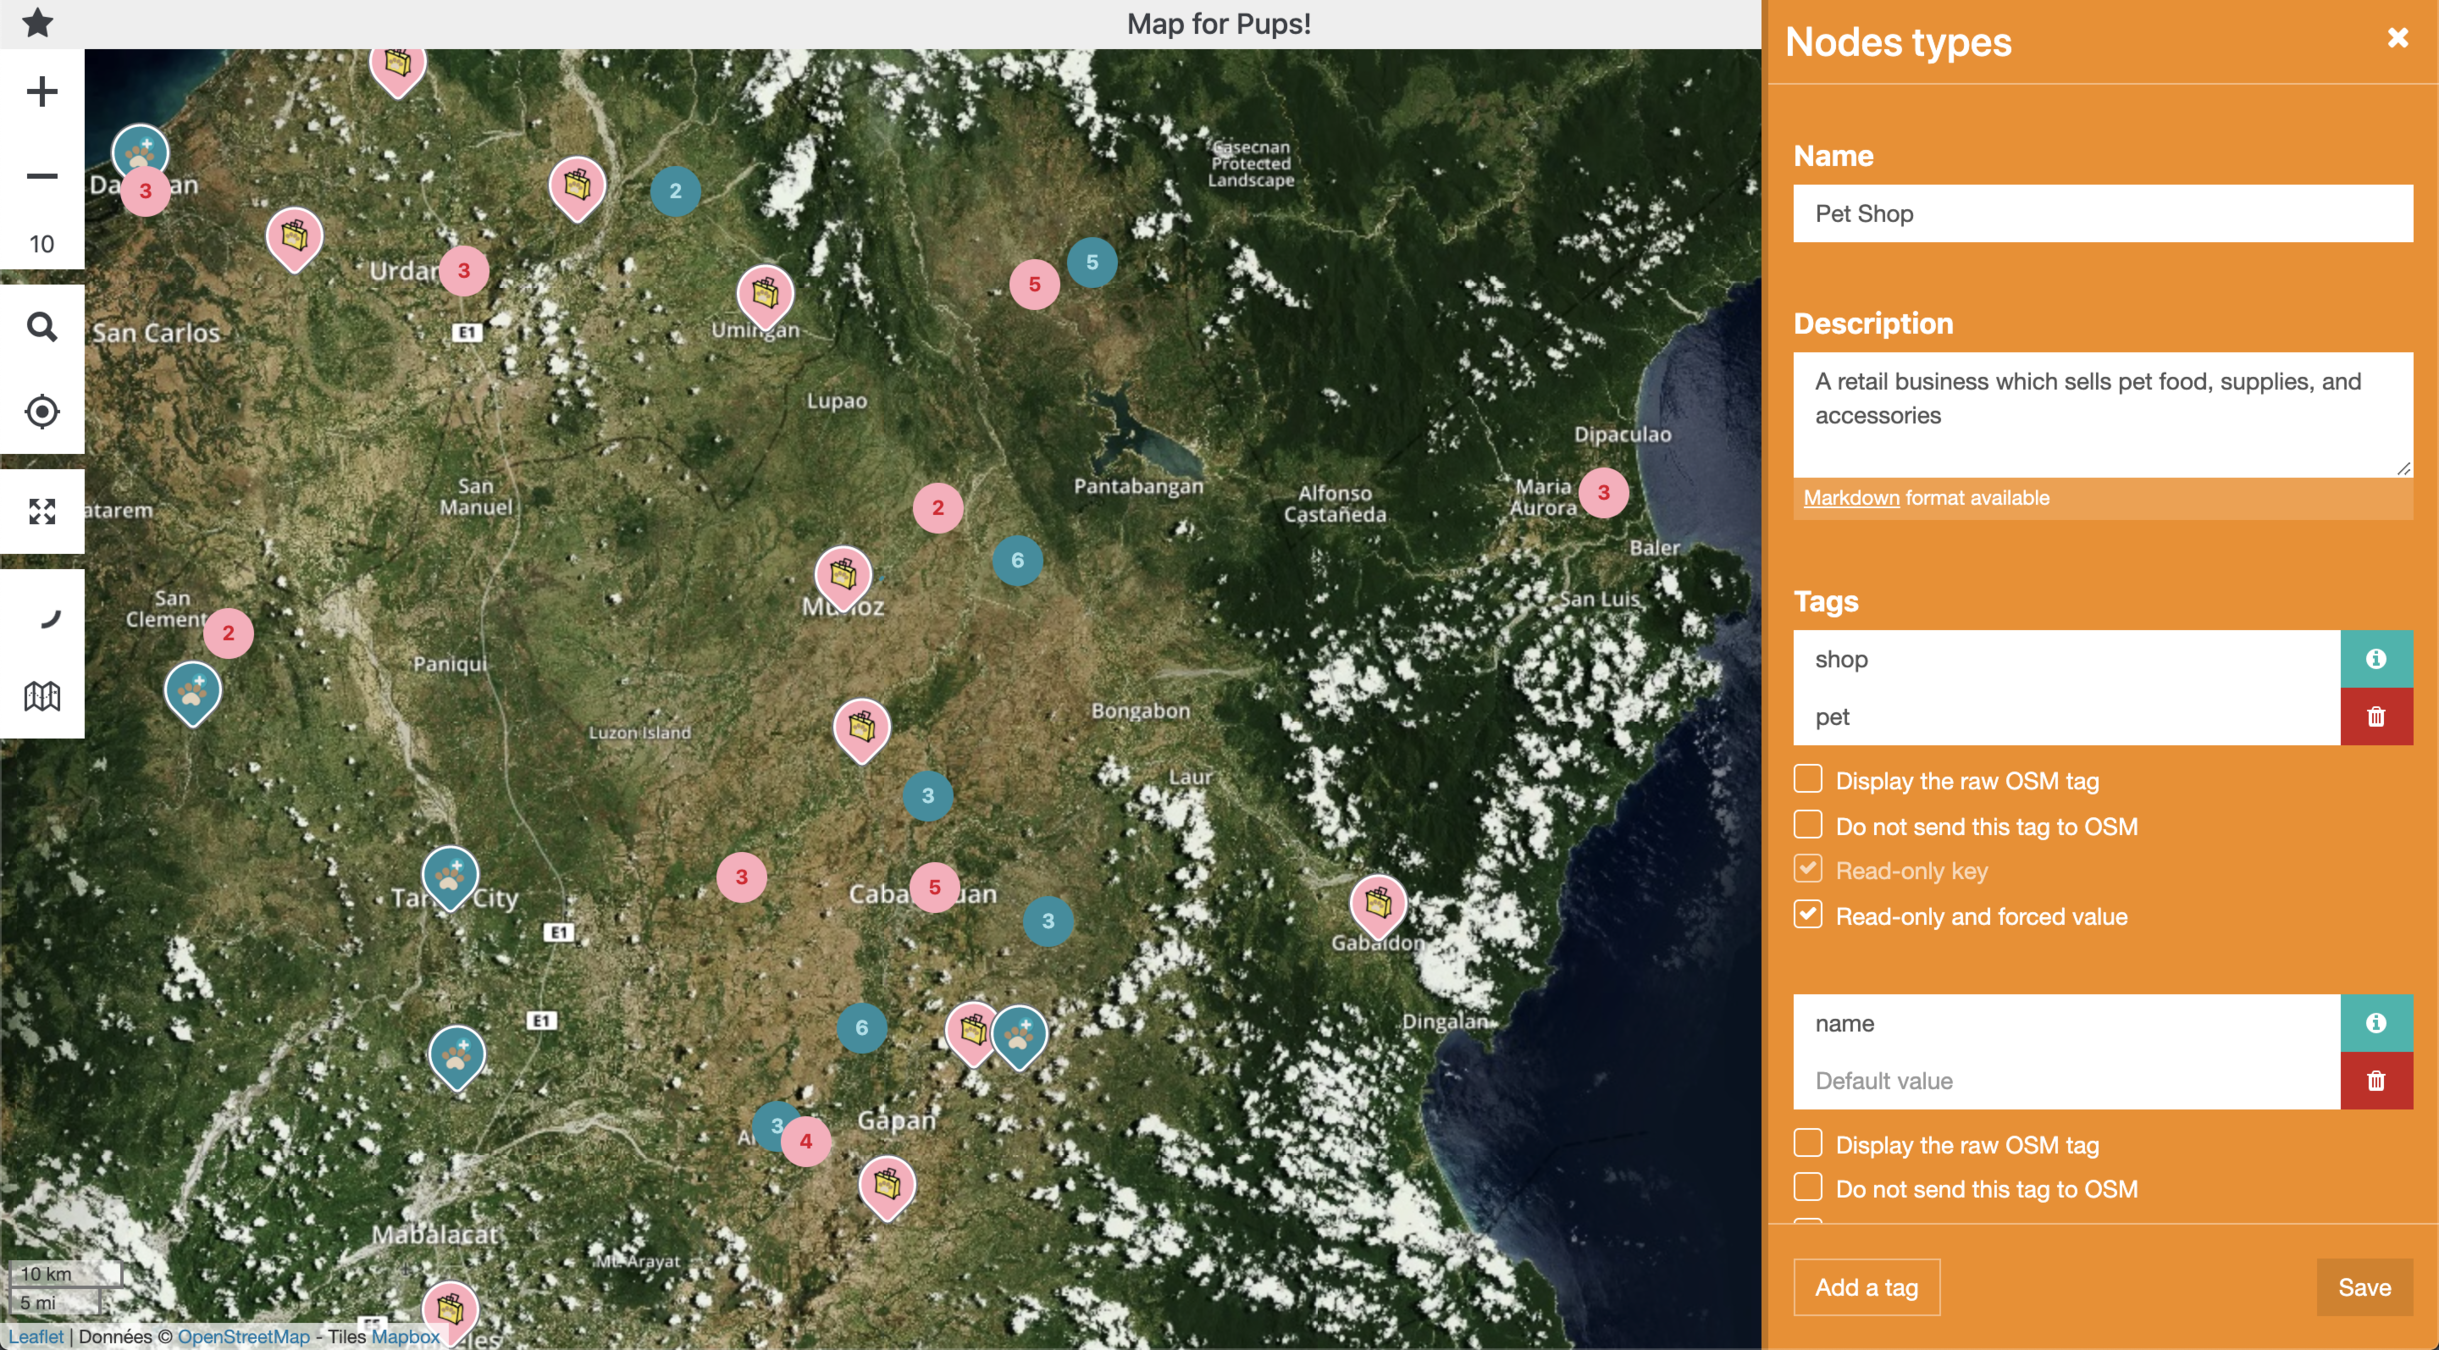Check Do not send this tag for name
The width and height of the screenshot is (2439, 1350).
point(1808,1187)
